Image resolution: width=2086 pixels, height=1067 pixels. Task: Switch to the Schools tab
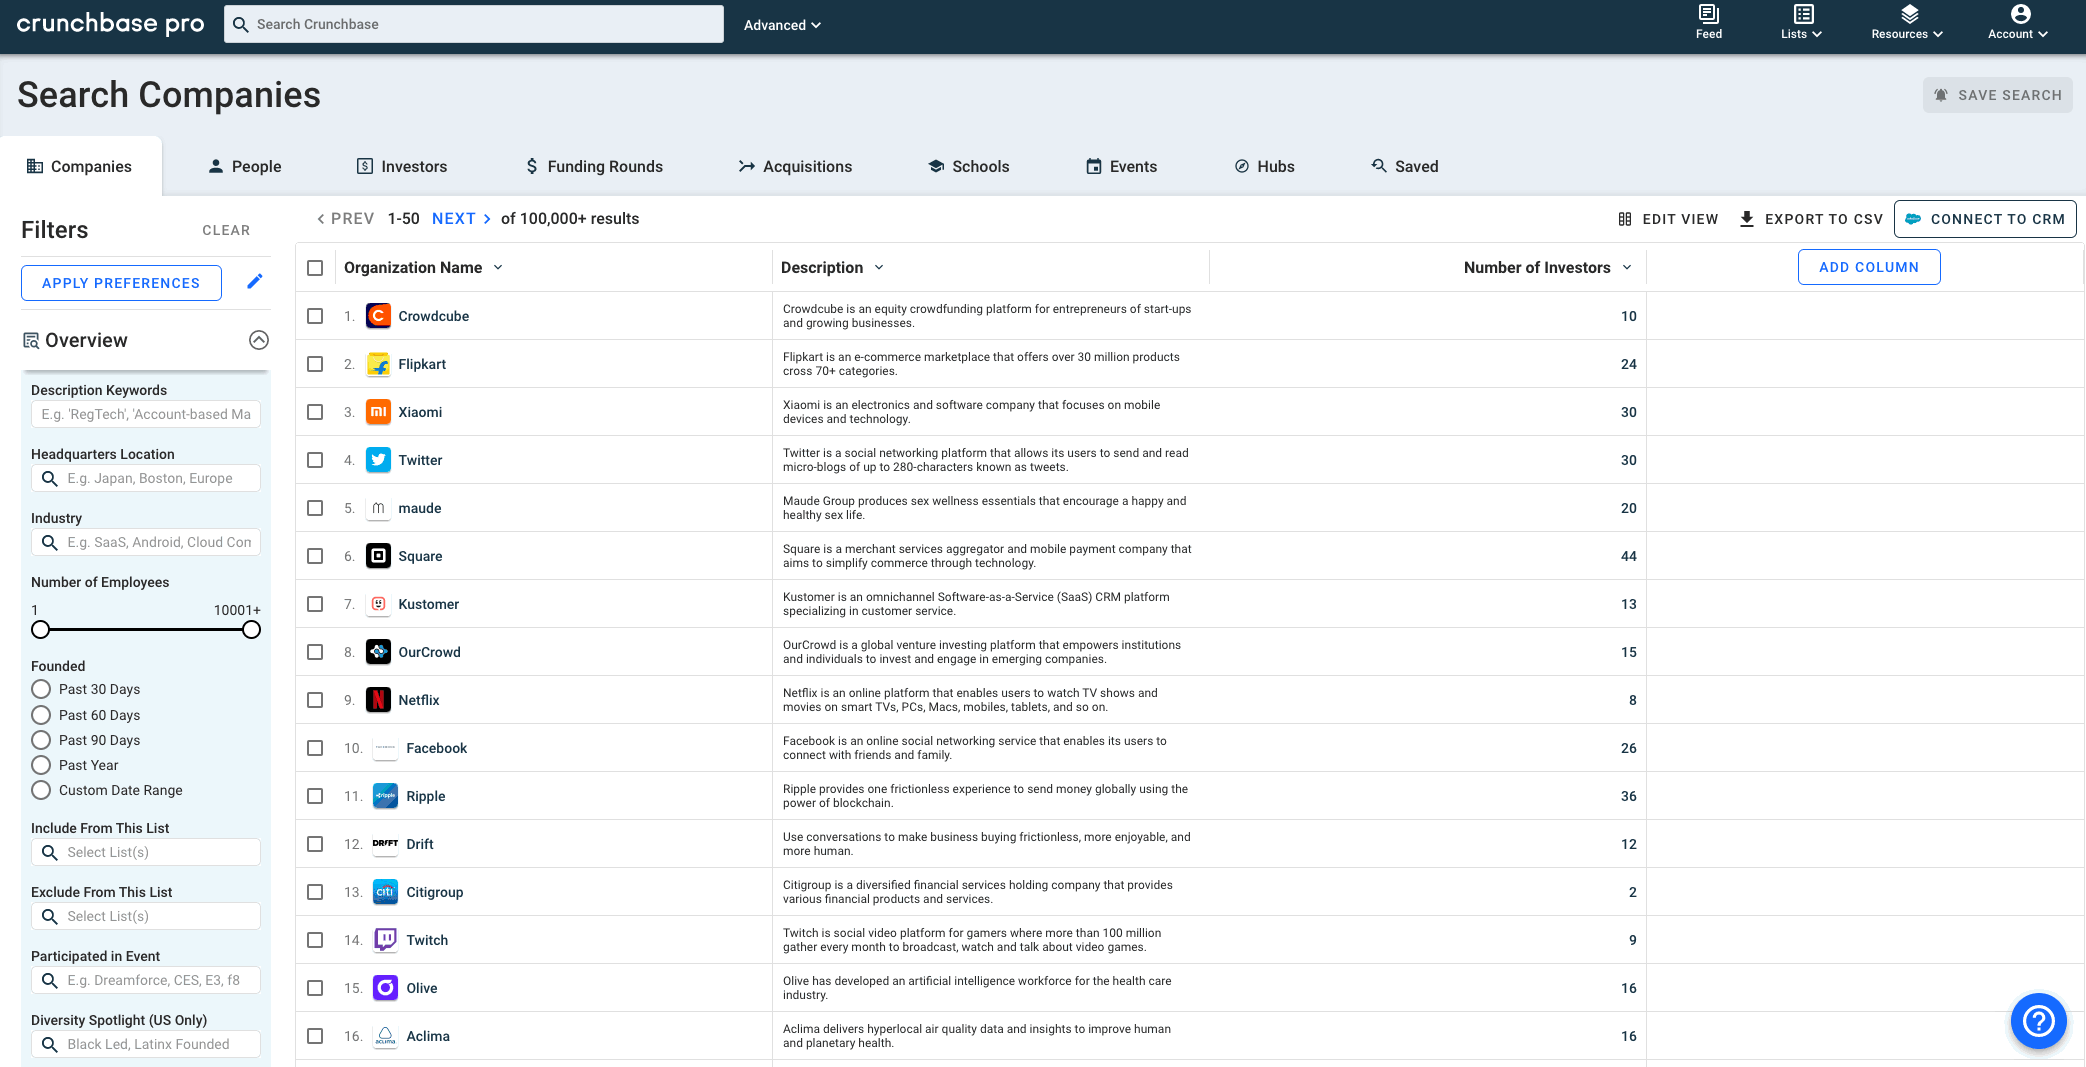[x=969, y=166]
